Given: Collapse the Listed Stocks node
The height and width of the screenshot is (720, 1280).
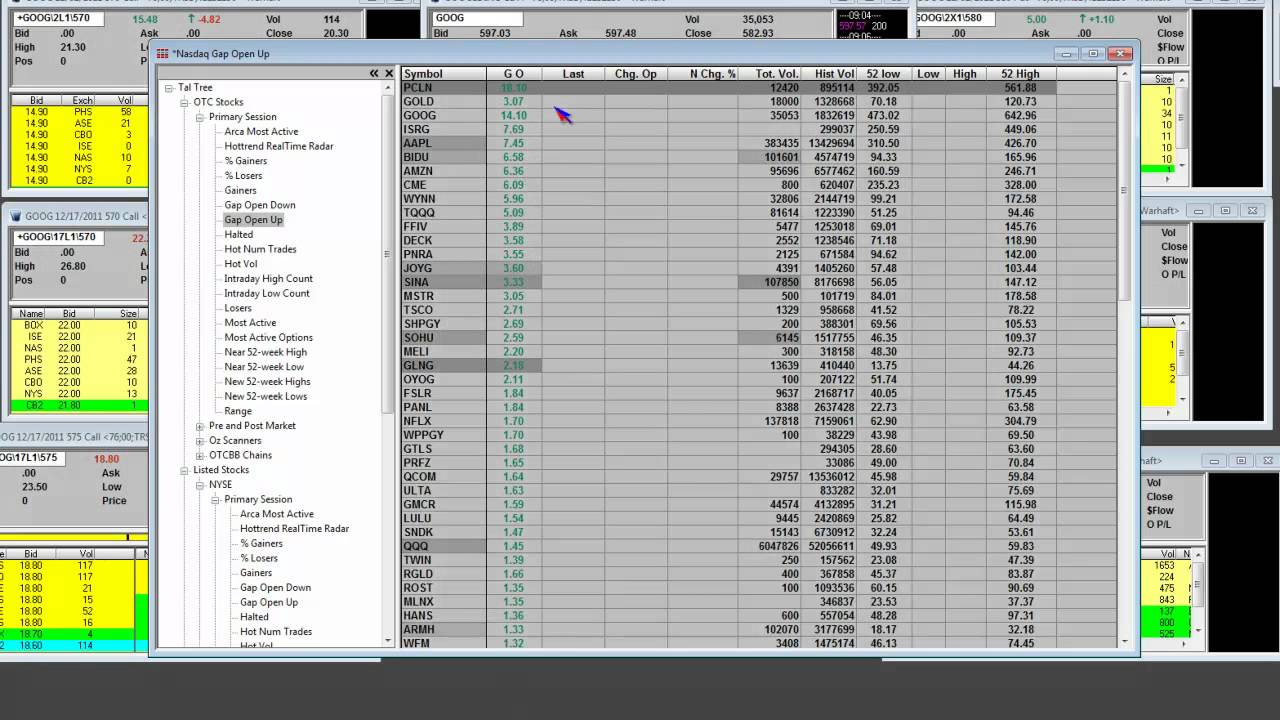Looking at the screenshot, I should (x=184, y=470).
